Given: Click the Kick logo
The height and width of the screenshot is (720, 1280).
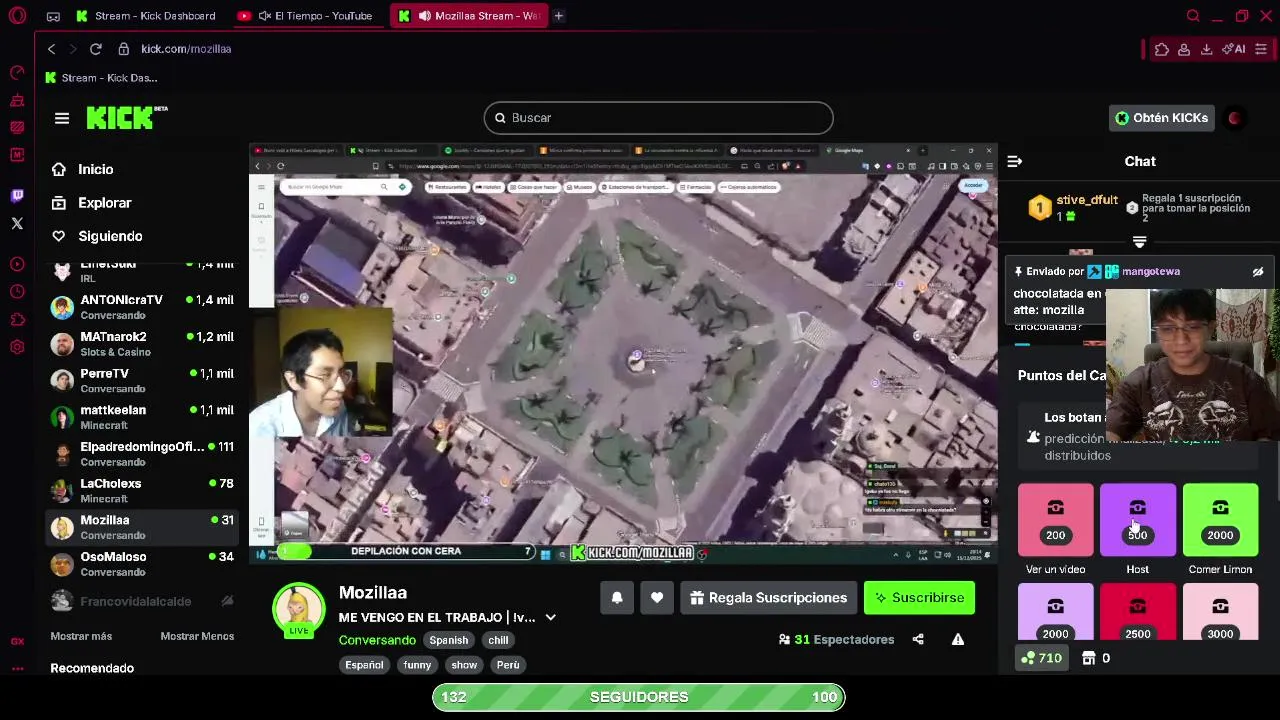Looking at the screenshot, I should (x=126, y=117).
